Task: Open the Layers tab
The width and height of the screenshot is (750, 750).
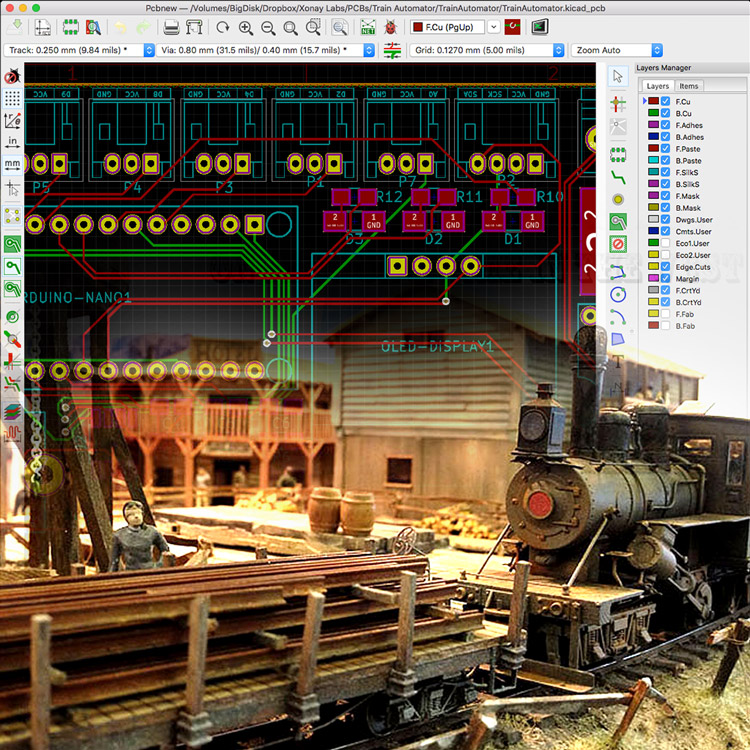Action: pyautogui.click(x=657, y=86)
